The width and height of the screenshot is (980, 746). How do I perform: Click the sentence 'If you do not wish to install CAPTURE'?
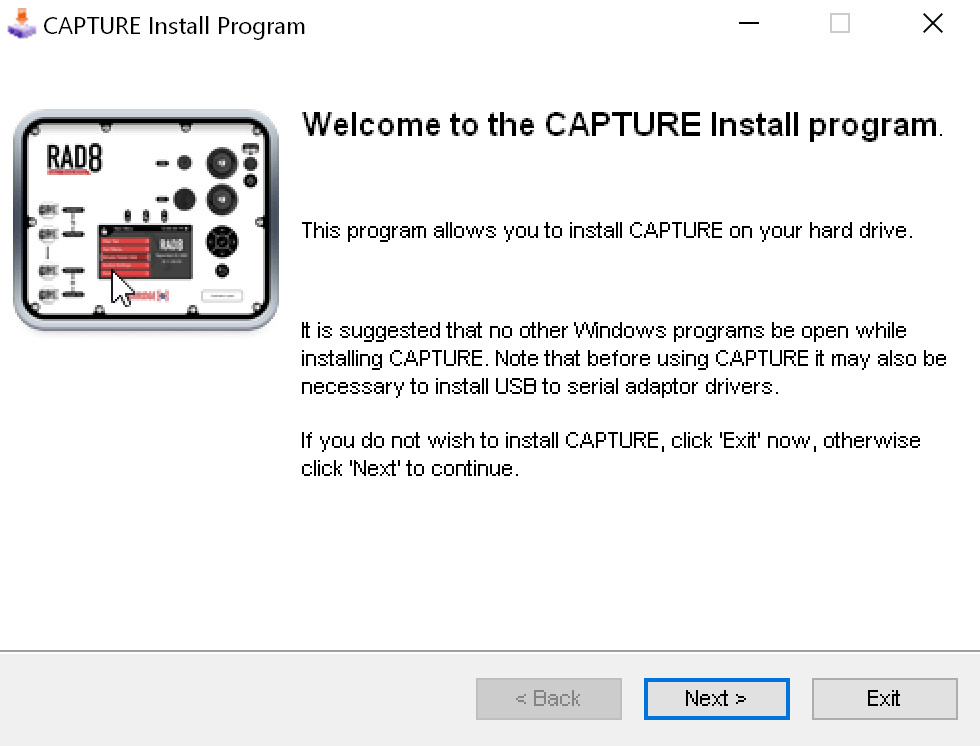click(480, 440)
